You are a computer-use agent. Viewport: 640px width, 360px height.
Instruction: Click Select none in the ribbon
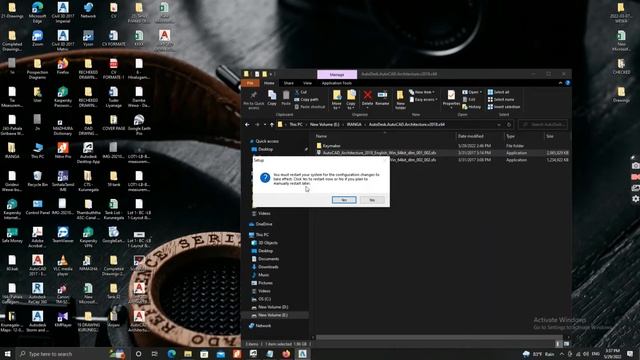(x=501, y=100)
